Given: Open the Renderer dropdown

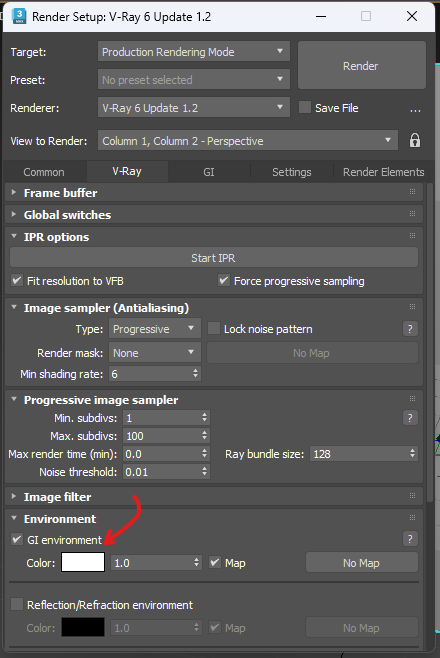Looking at the screenshot, I should coord(194,108).
